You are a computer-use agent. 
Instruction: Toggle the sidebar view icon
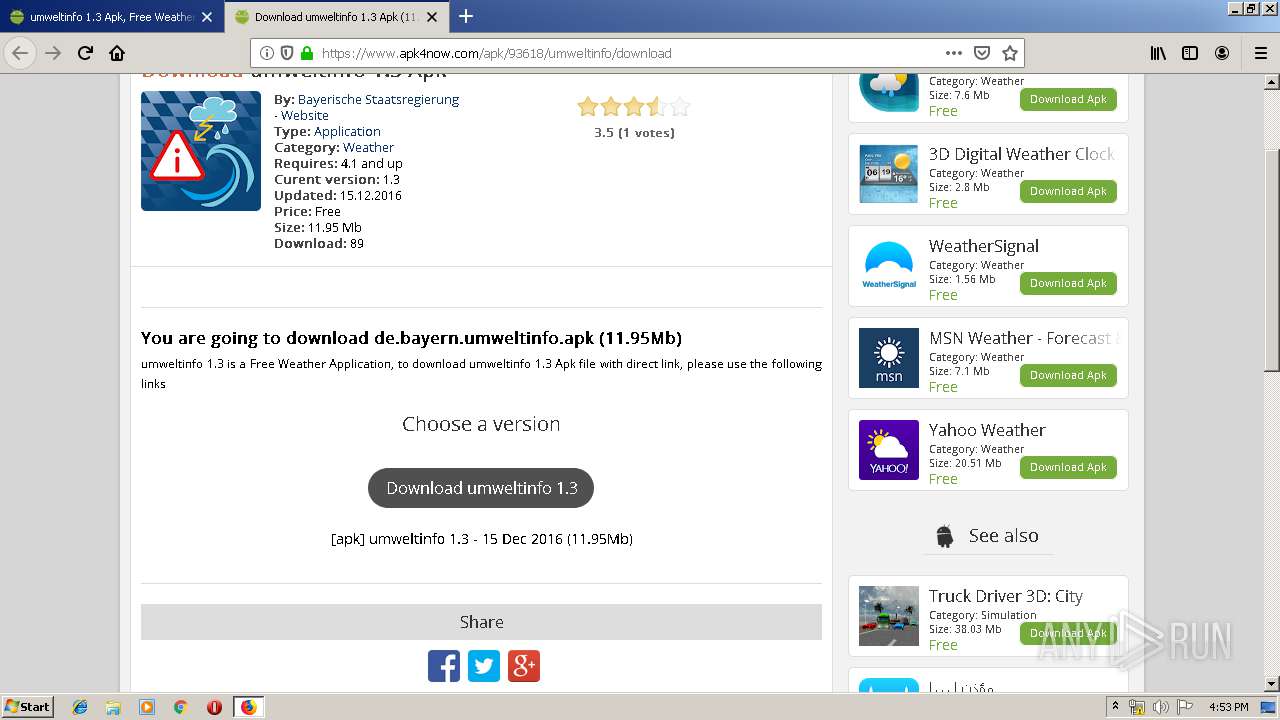pos(1190,53)
